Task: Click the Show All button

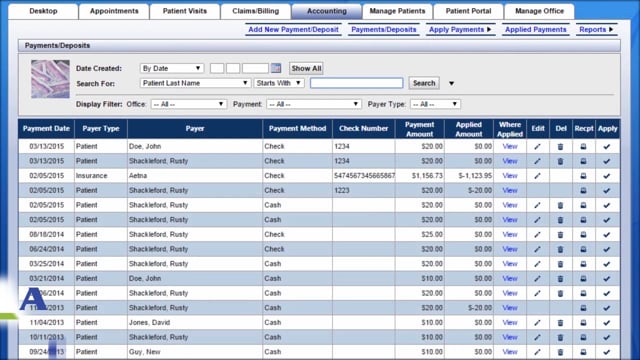Action: click(x=306, y=68)
